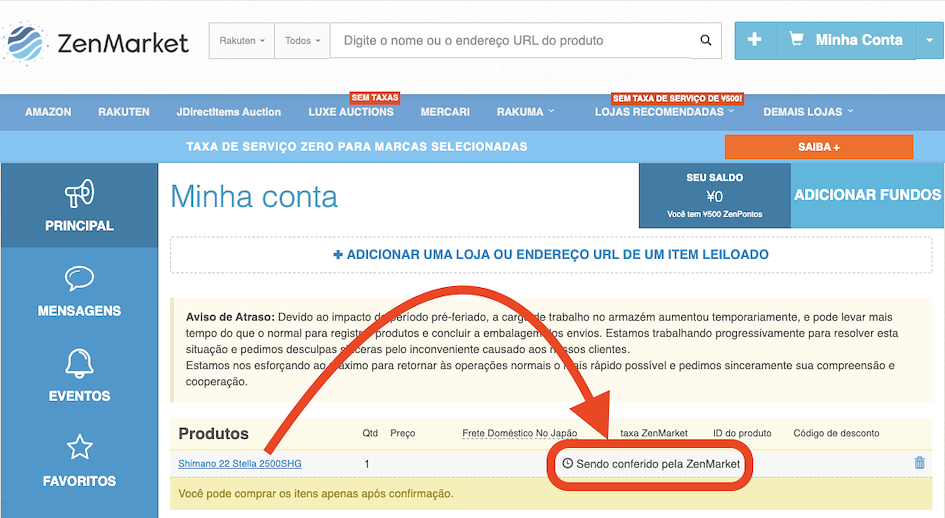
Task: Open Eventos bell icon
Action: point(80,363)
